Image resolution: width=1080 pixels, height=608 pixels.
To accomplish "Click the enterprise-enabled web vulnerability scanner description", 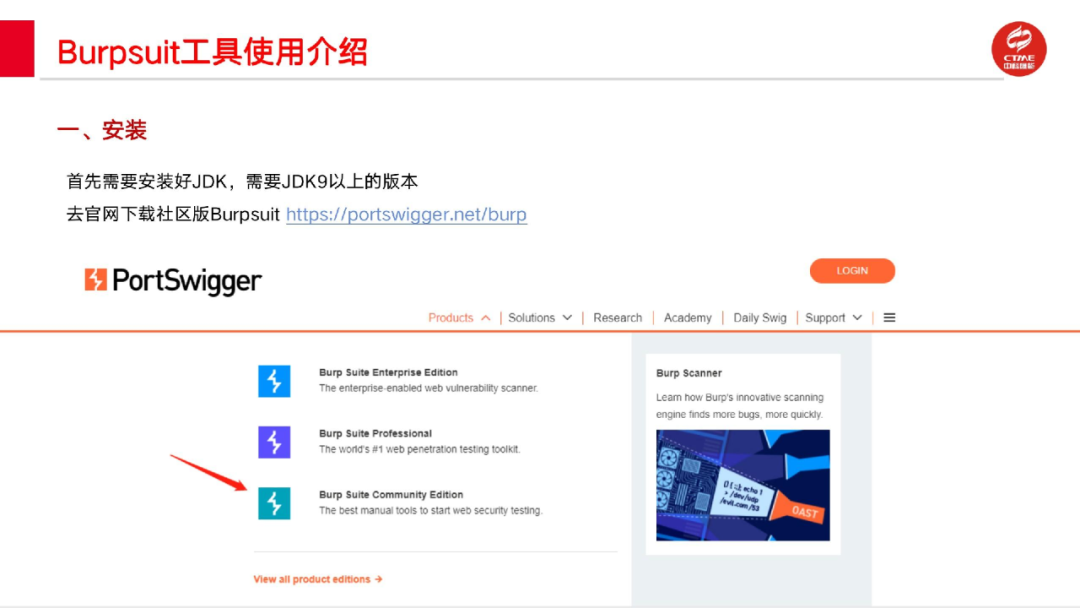I will click(x=428, y=388).
